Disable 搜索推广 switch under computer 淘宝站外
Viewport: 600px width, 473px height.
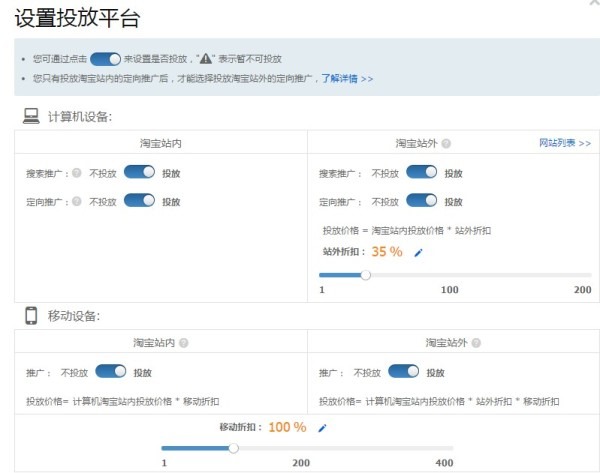tap(422, 173)
